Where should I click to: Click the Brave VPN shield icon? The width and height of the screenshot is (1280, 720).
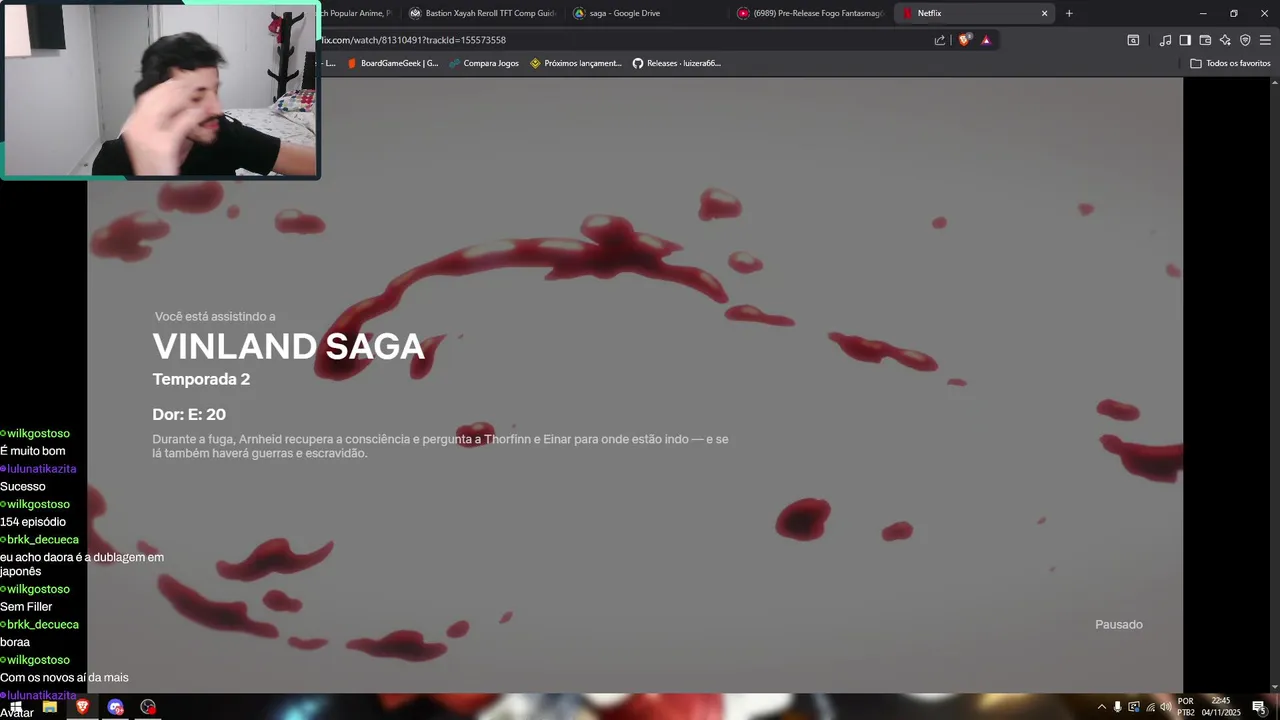[1245, 40]
